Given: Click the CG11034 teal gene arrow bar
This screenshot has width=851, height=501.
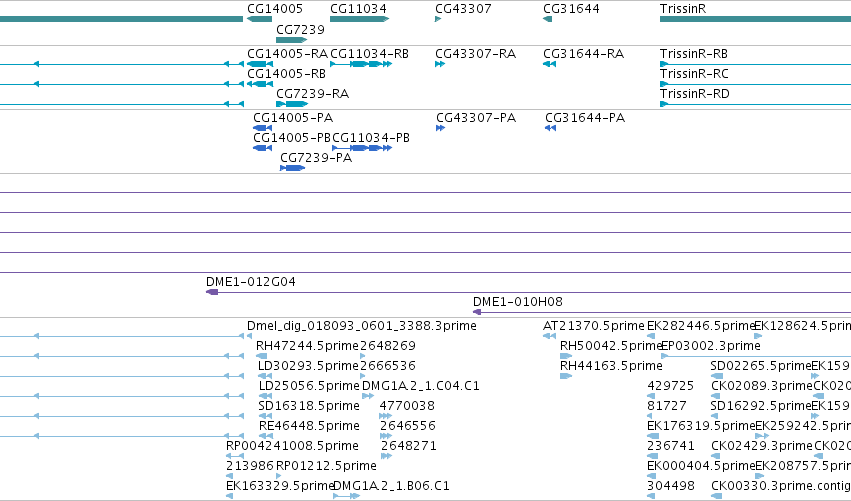Looking at the screenshot, I should pyautogui.click(x=359, y=20).
